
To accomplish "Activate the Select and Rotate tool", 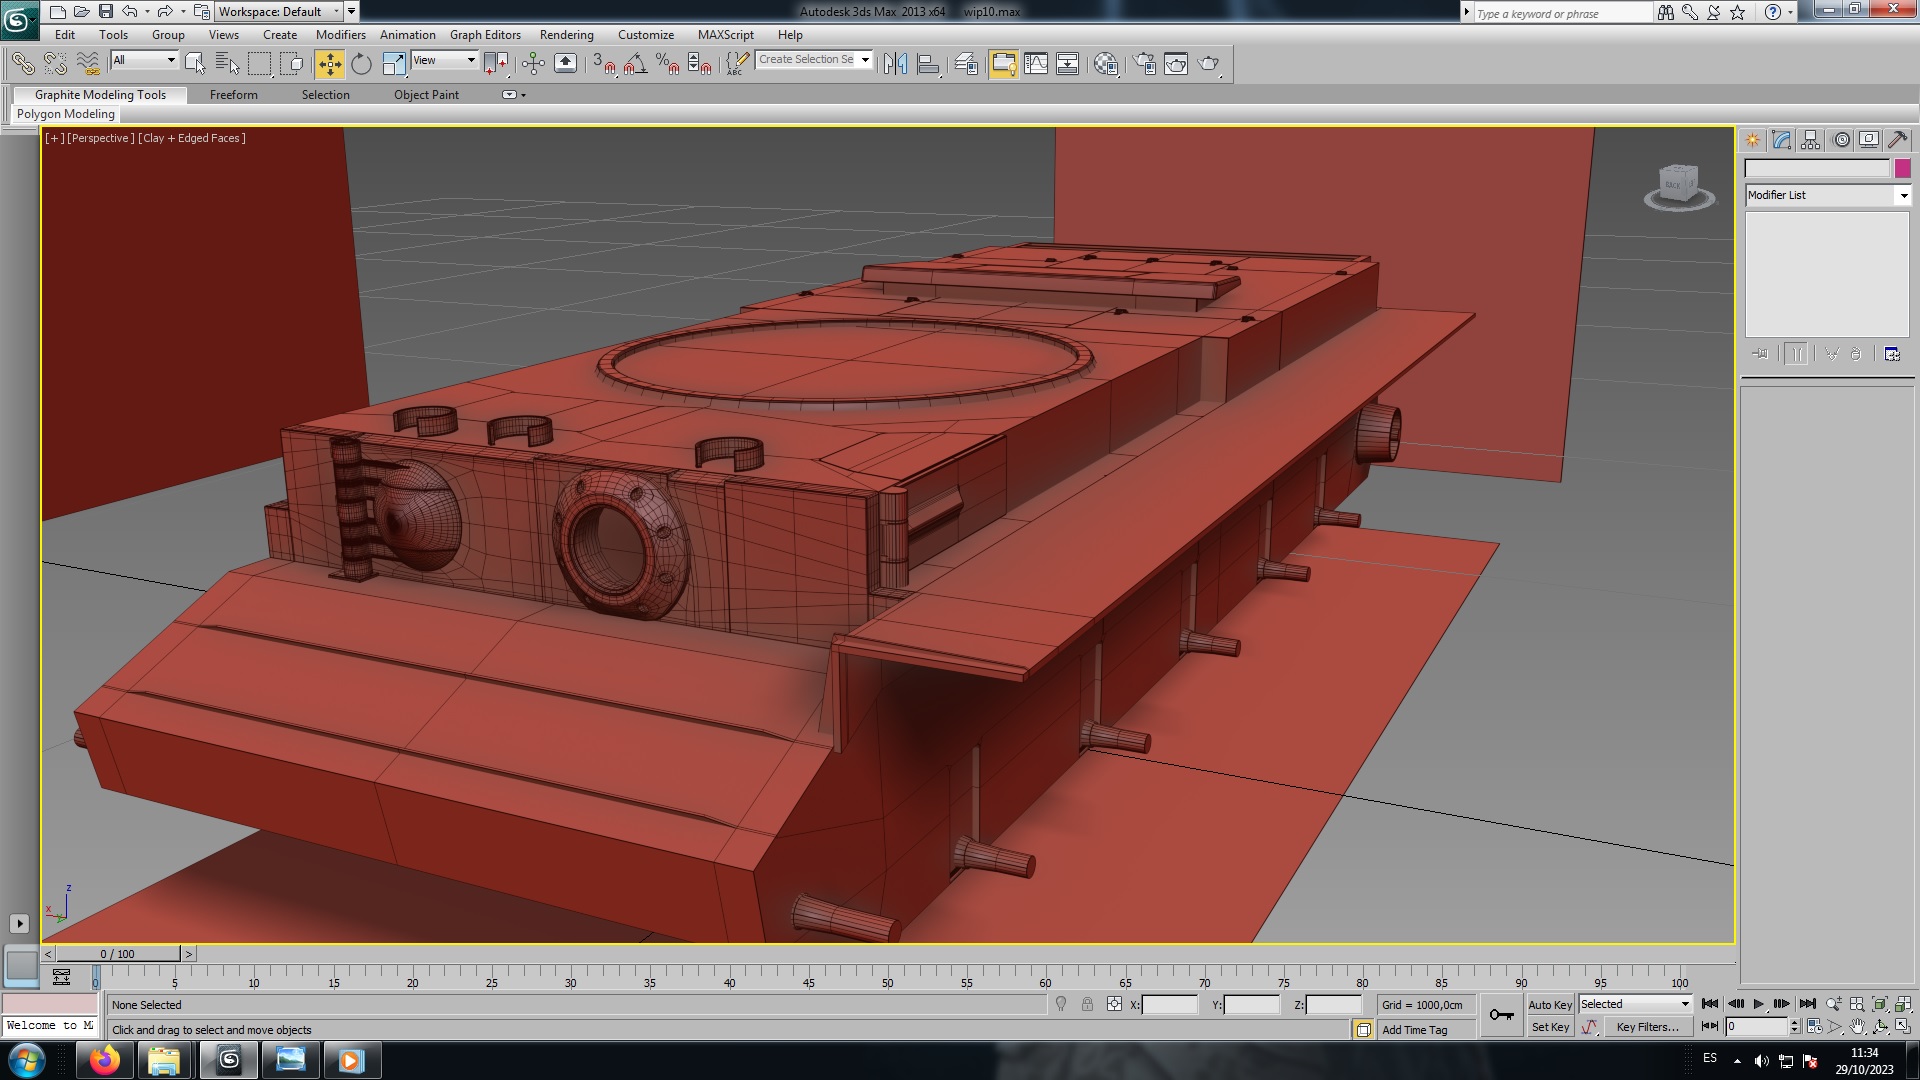I will (x=361, y=64).
